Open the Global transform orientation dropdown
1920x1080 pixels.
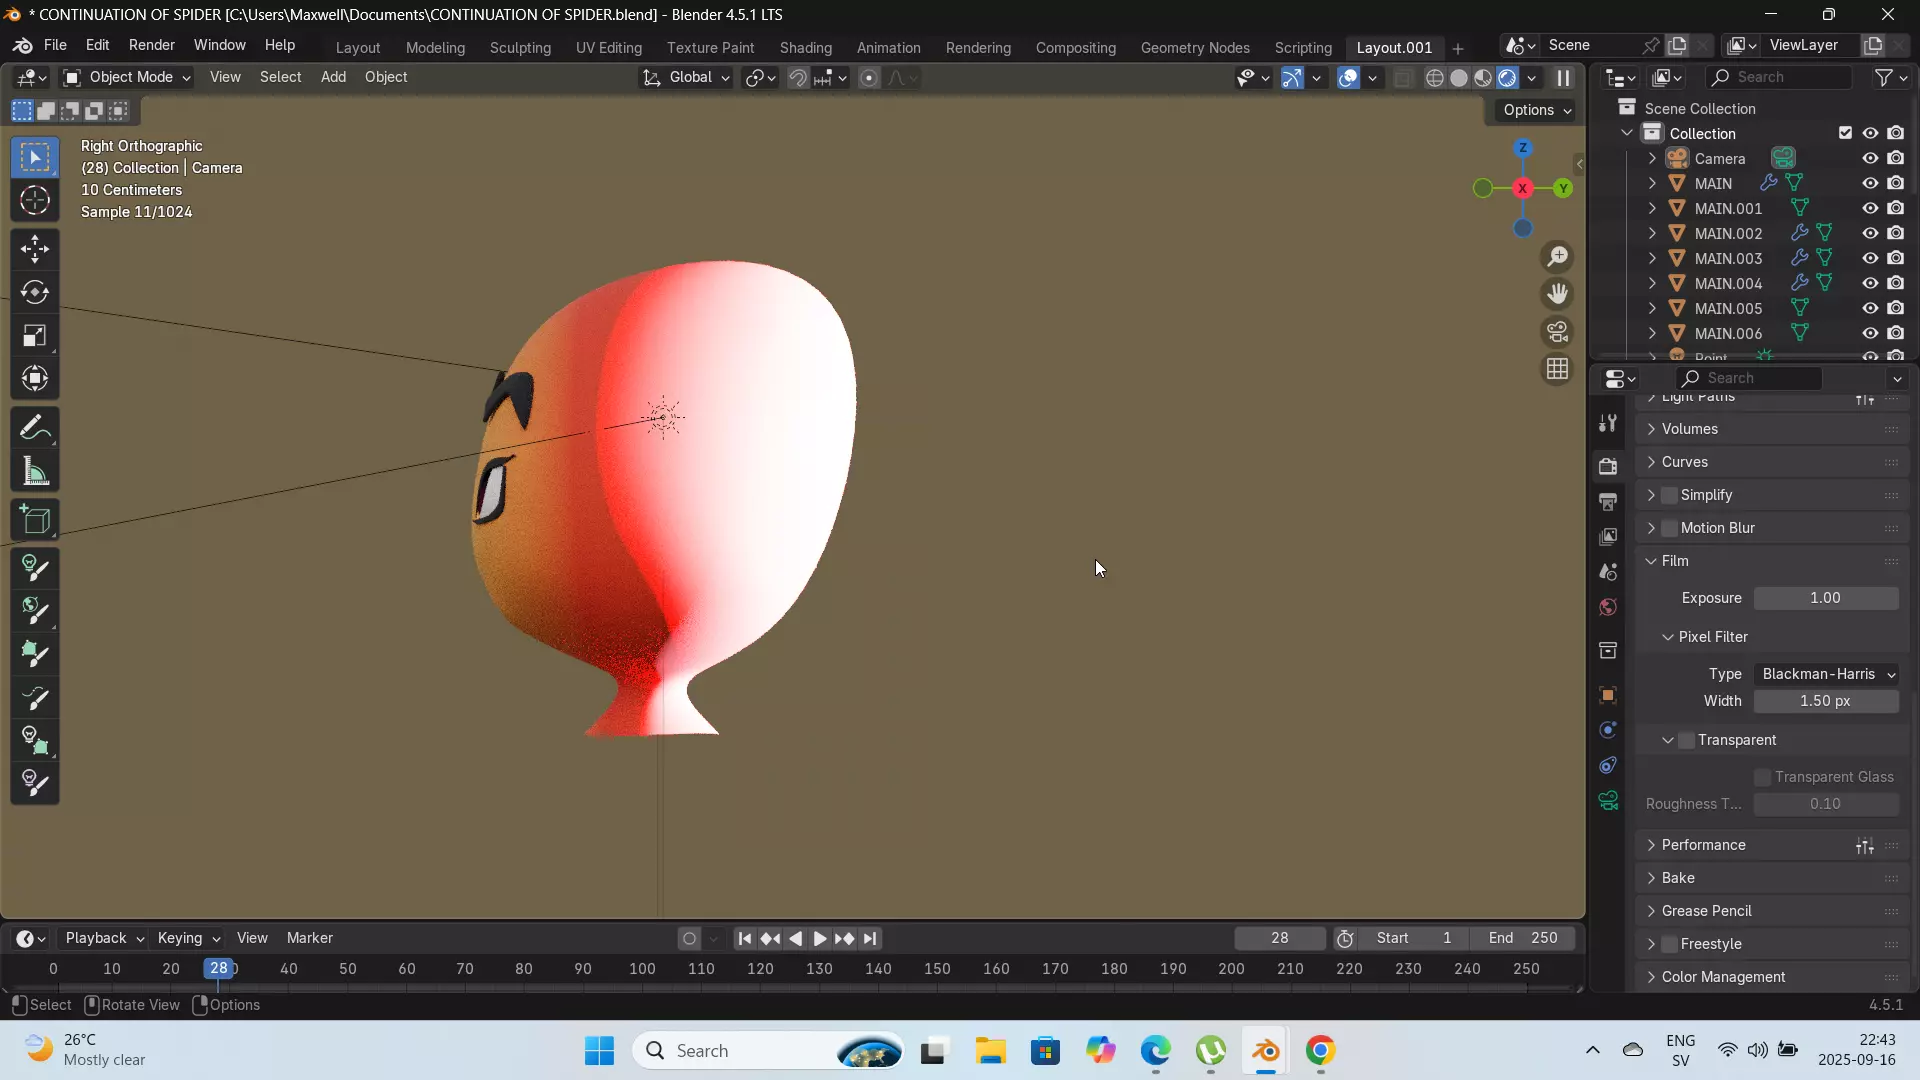point(686,78)
